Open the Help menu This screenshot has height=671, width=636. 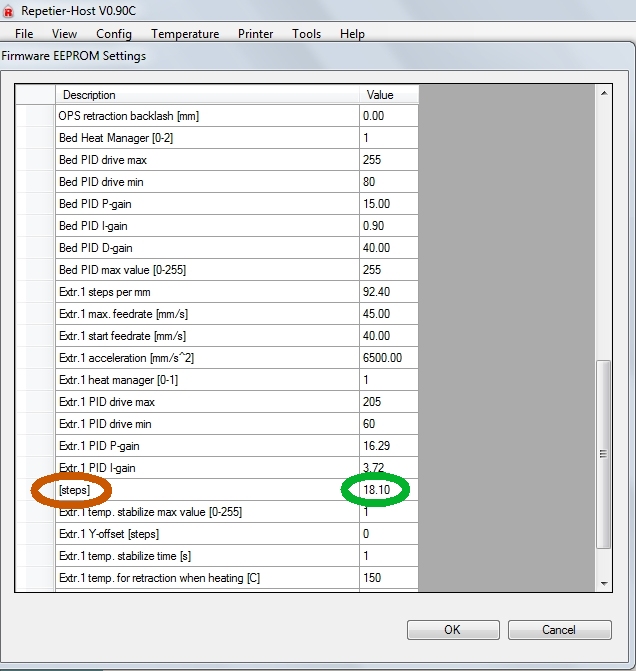pos(352,34)
